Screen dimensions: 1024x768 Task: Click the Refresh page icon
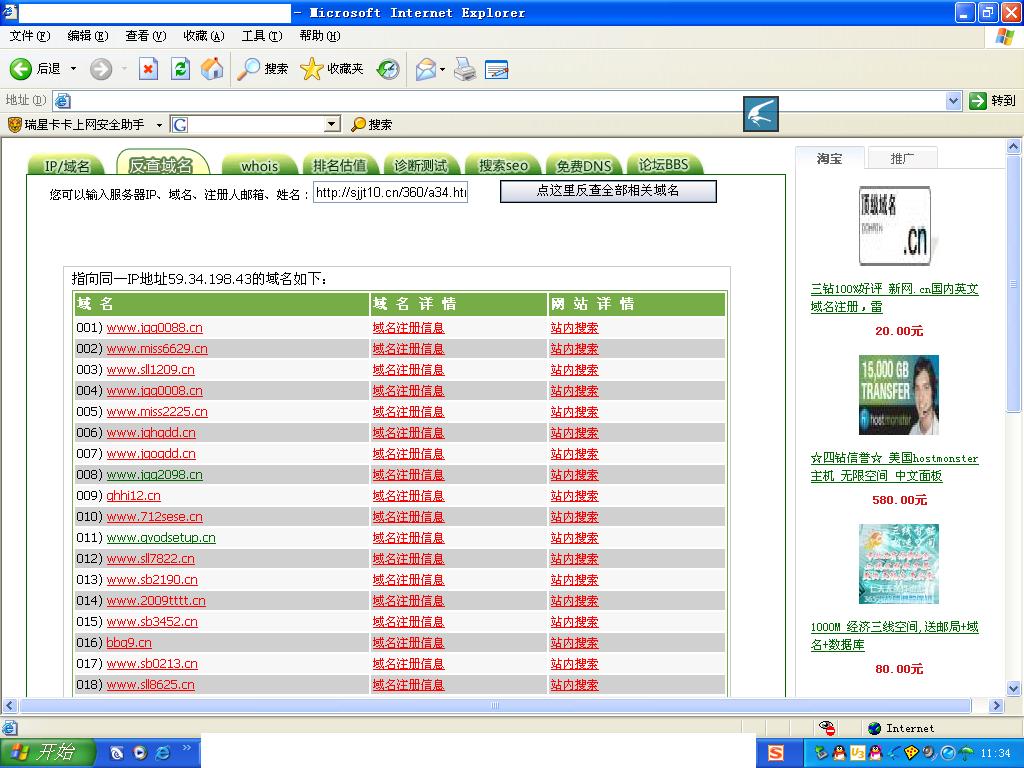click(180, 69)
